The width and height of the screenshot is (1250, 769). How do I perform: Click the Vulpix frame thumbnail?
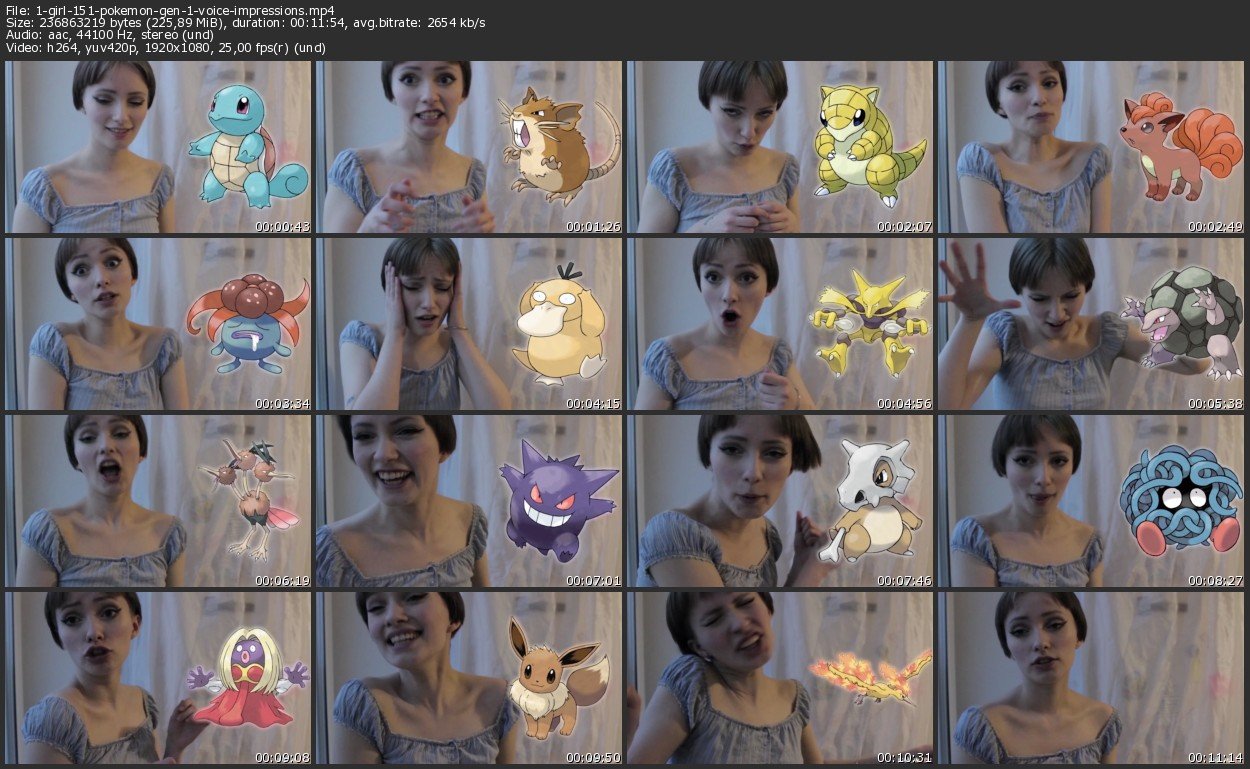[1091, 147]
